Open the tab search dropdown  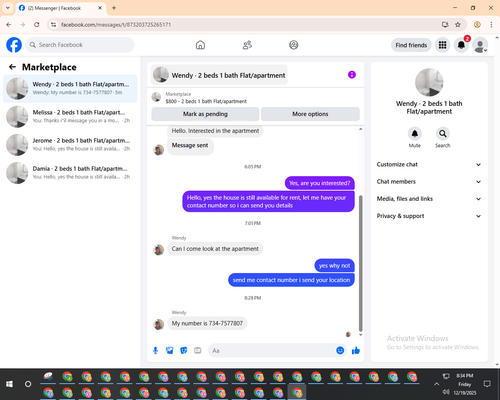click(x=8, y=8)
